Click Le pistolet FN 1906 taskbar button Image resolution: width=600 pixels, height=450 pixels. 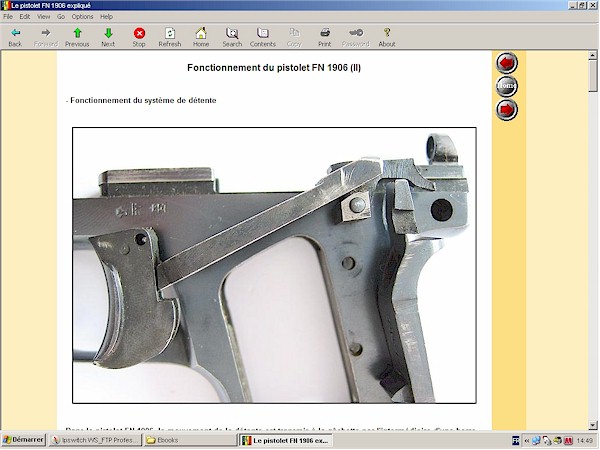[286, 440]
